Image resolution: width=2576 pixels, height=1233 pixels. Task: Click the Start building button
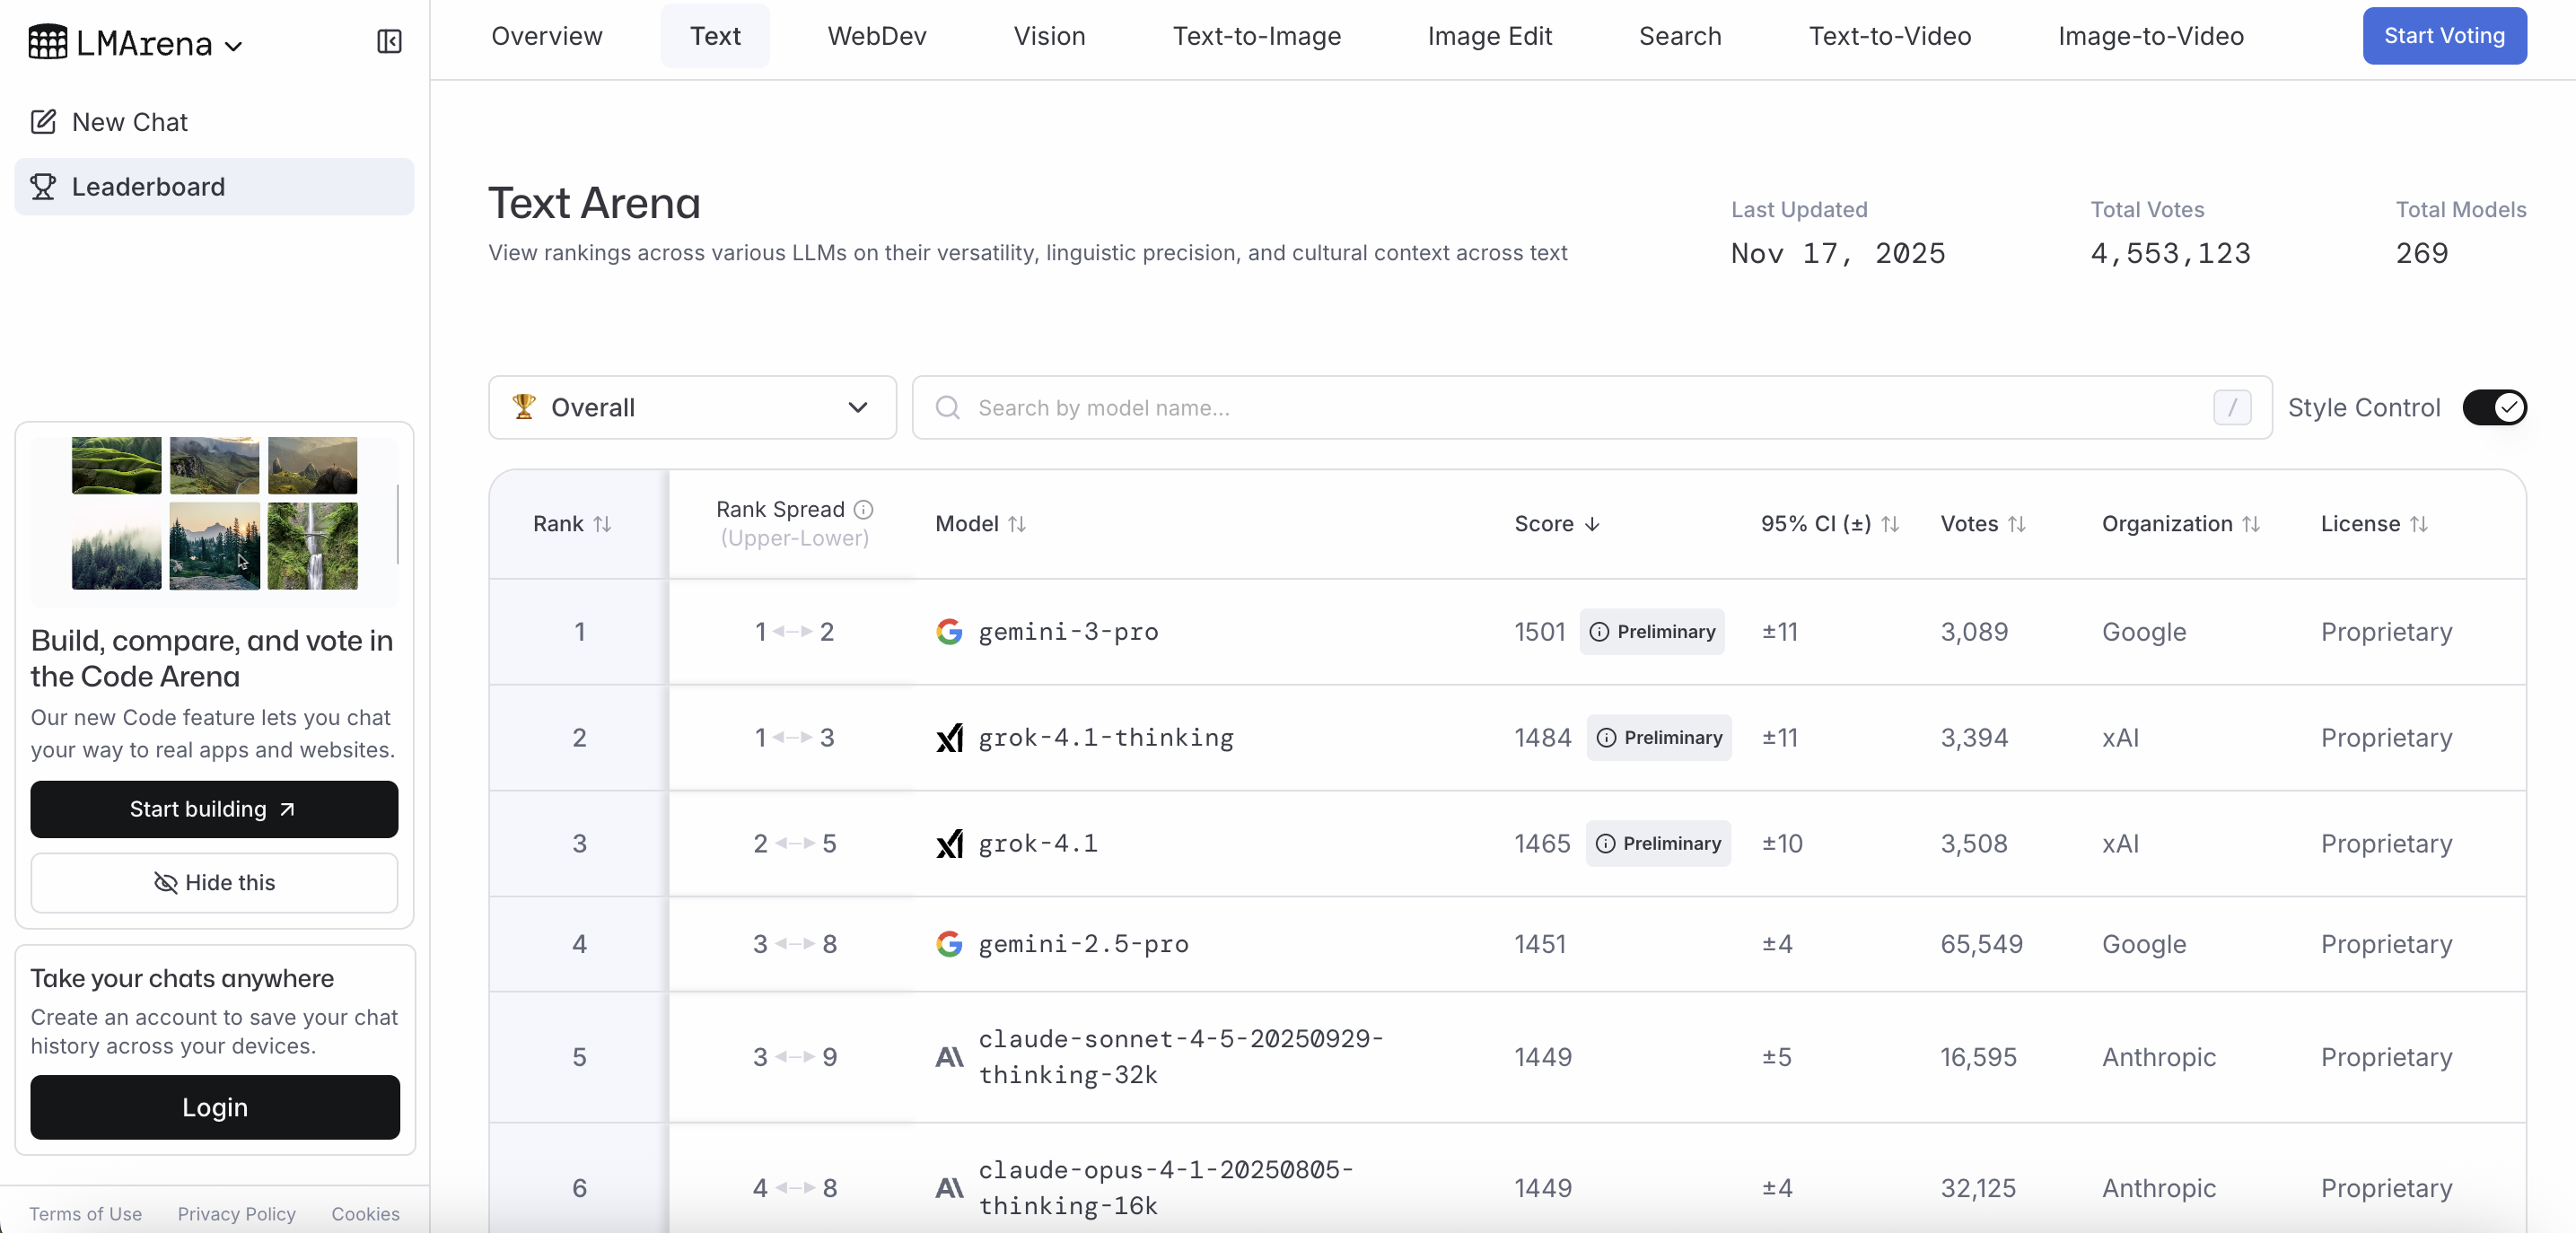coord(214,809)
